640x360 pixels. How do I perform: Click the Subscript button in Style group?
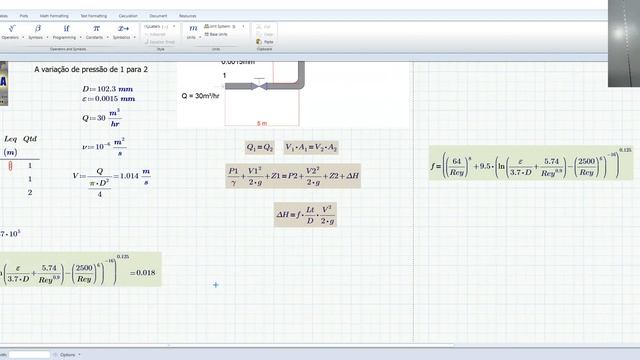pos(155,34)
